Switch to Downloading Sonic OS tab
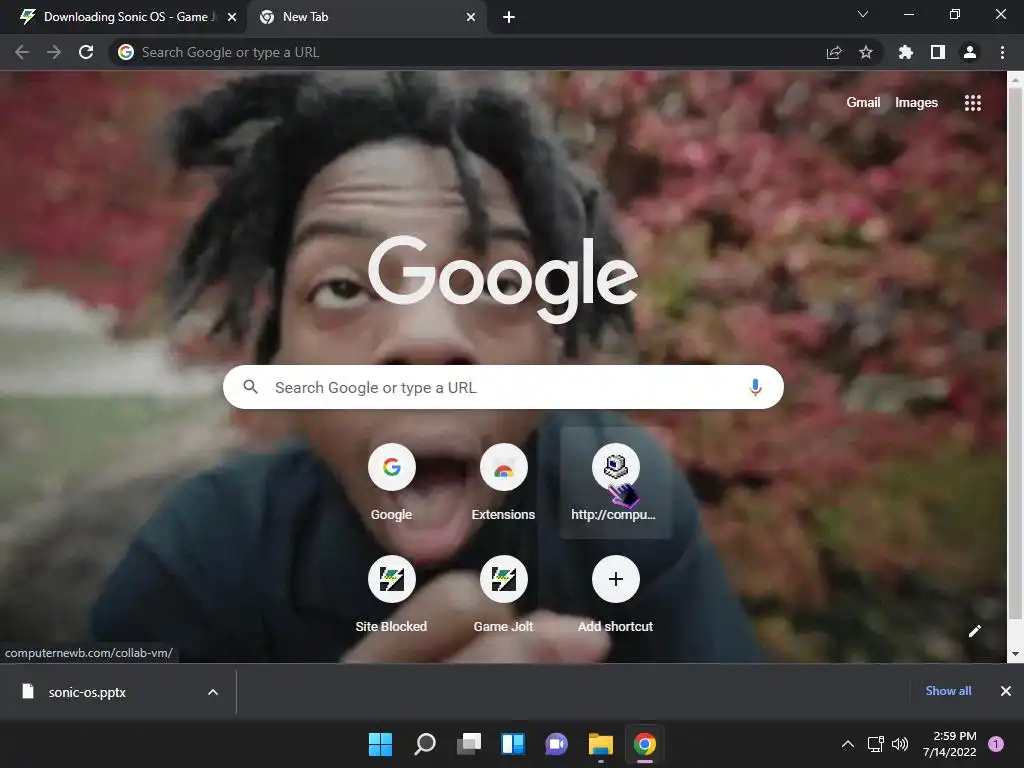Image resolution: width=1024 pixels, height=768 pixels. click(122, 17)
